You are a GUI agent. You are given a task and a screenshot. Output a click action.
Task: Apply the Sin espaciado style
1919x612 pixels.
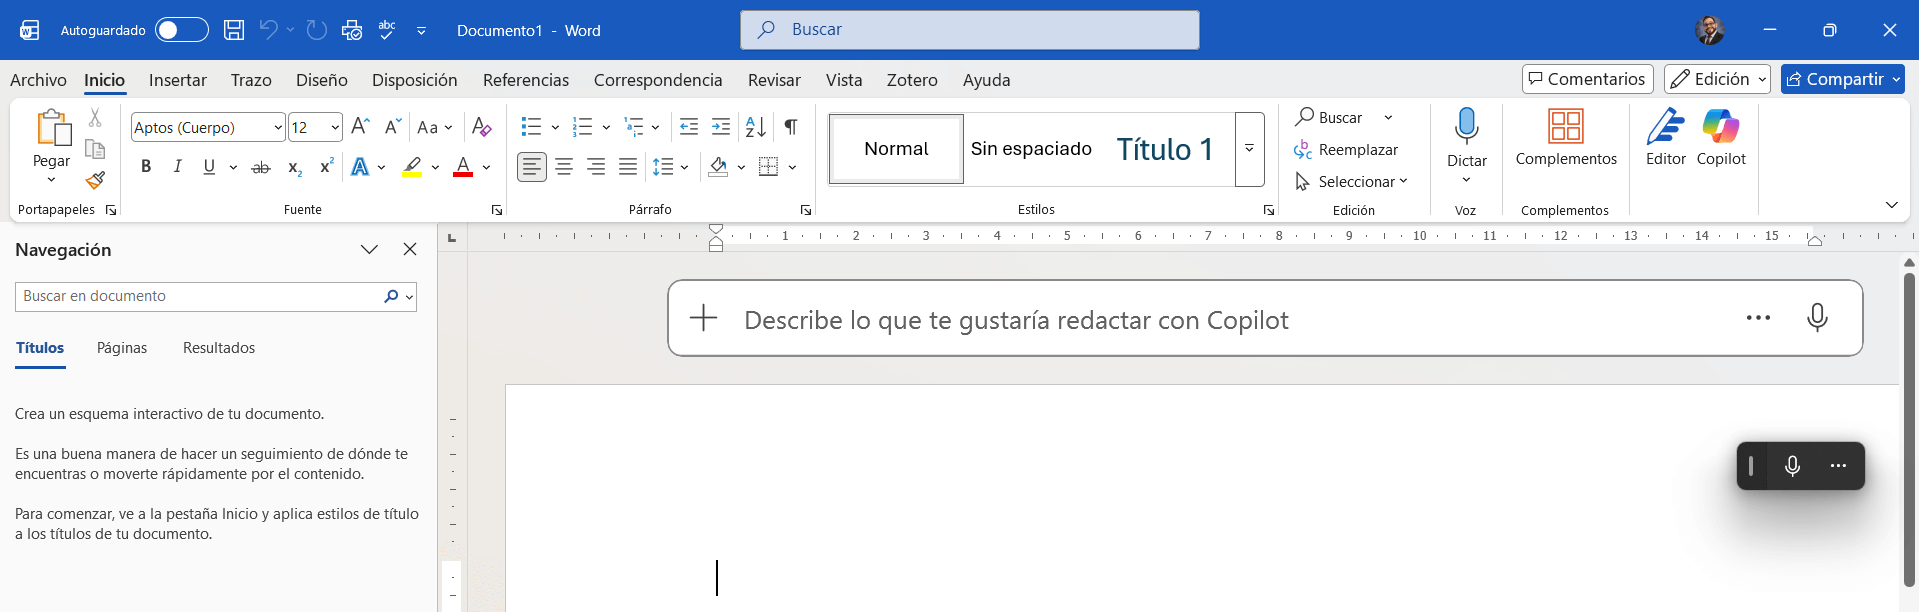(1031, 149)
